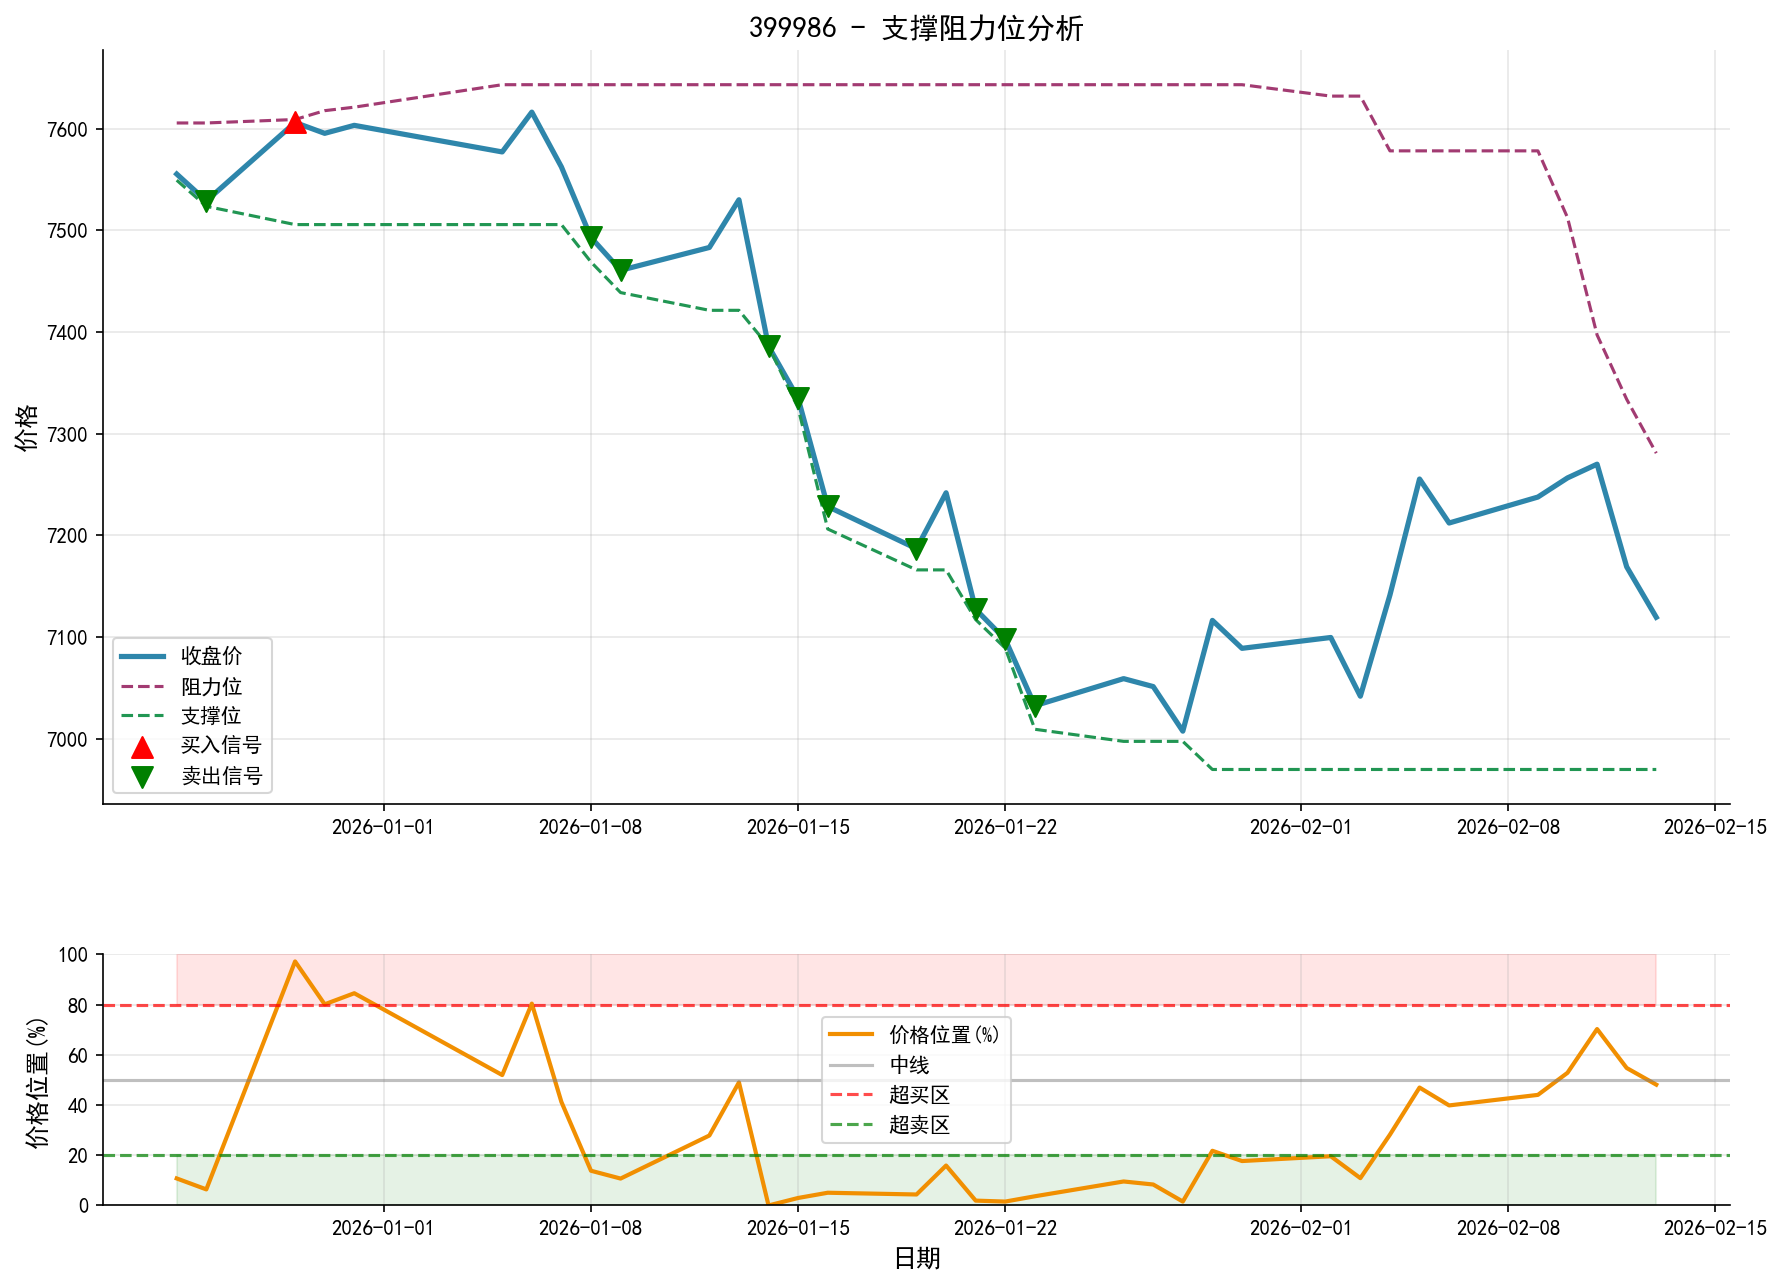Click the red triangle icon in the 买入信号 legend entry
This screenshot has height=1284, width=1782.
(145, 746)
